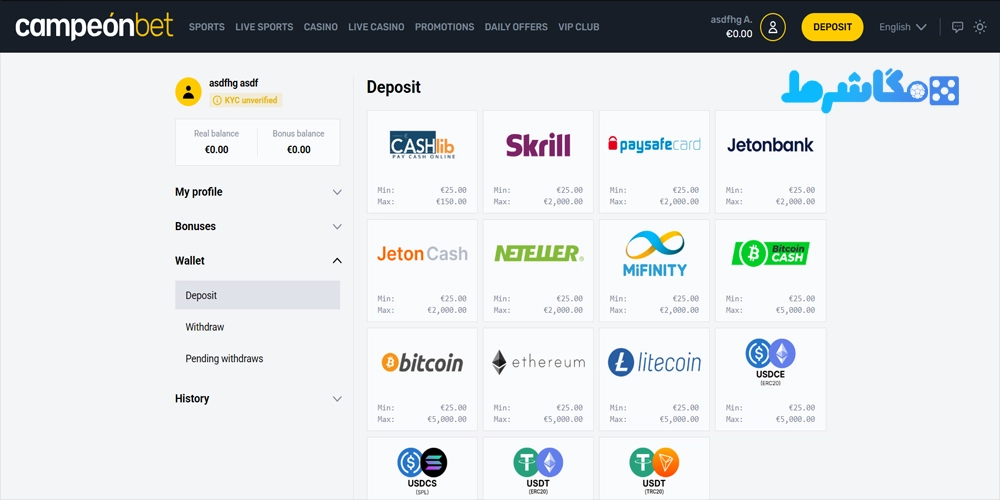Click the Deposit page heading

pyautogui.click(x=393, y=87)
